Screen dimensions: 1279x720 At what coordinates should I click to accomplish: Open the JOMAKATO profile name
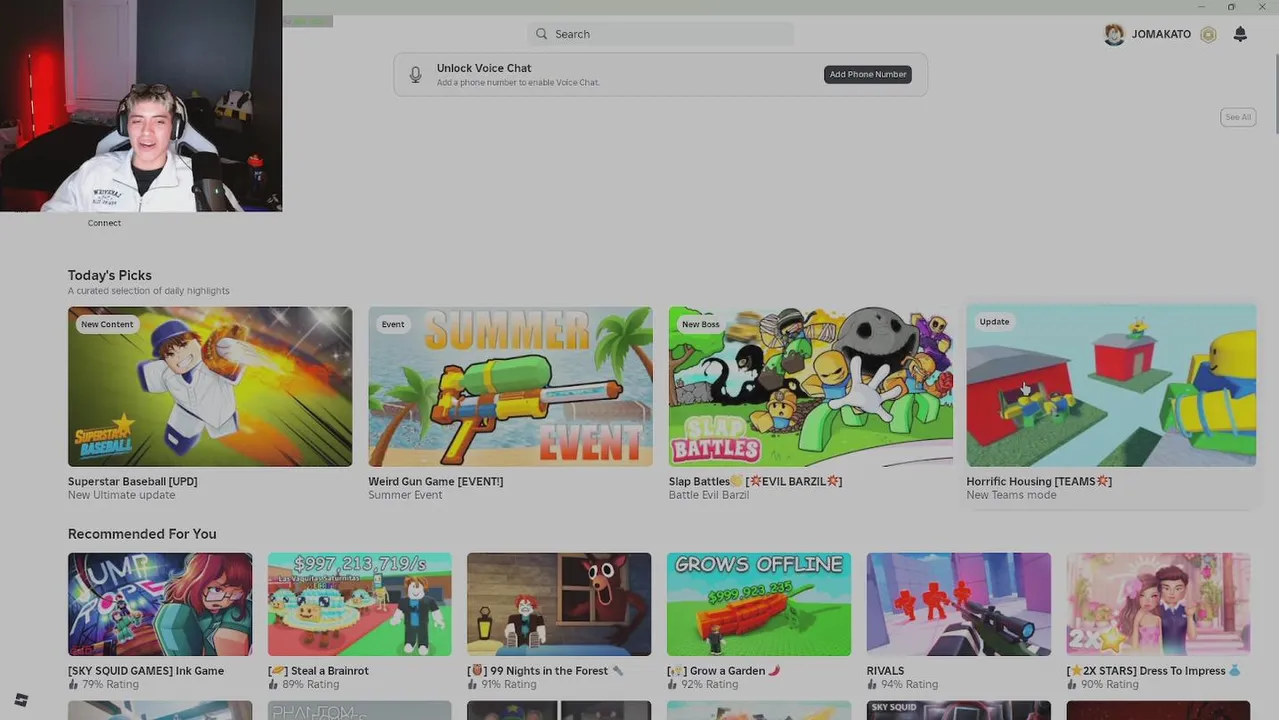1161,34
